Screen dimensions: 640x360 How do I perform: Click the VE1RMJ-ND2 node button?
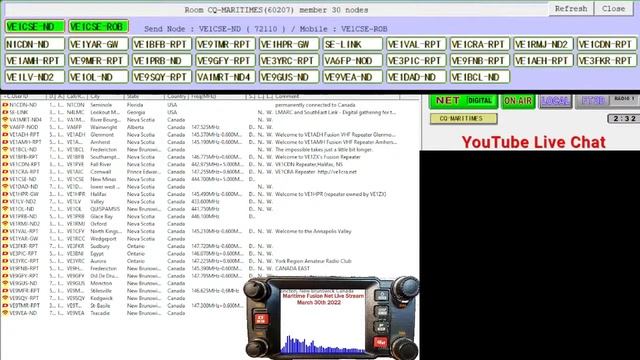pyautogui.click(x=544, y=44)
